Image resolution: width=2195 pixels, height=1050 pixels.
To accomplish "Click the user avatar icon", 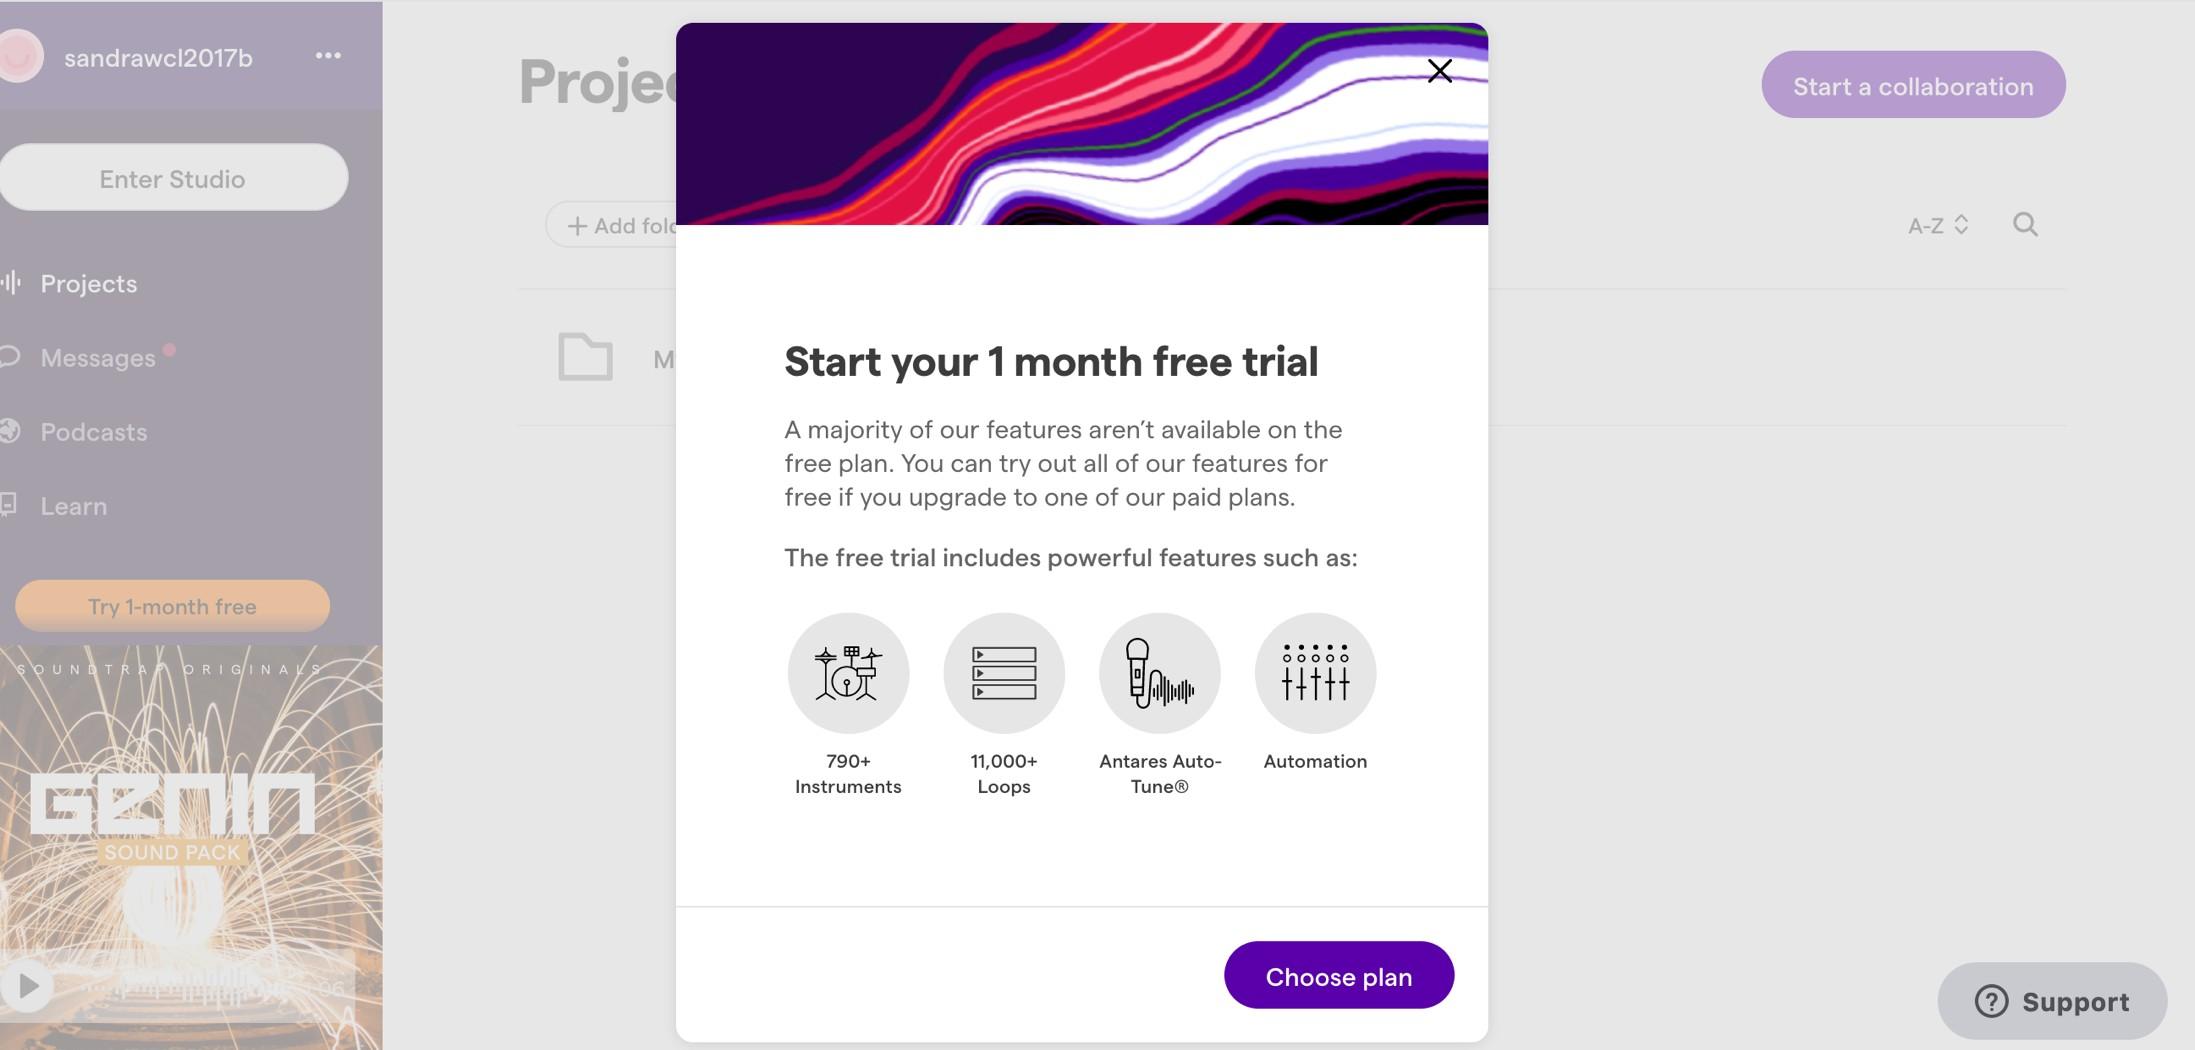I will [20, 55].
